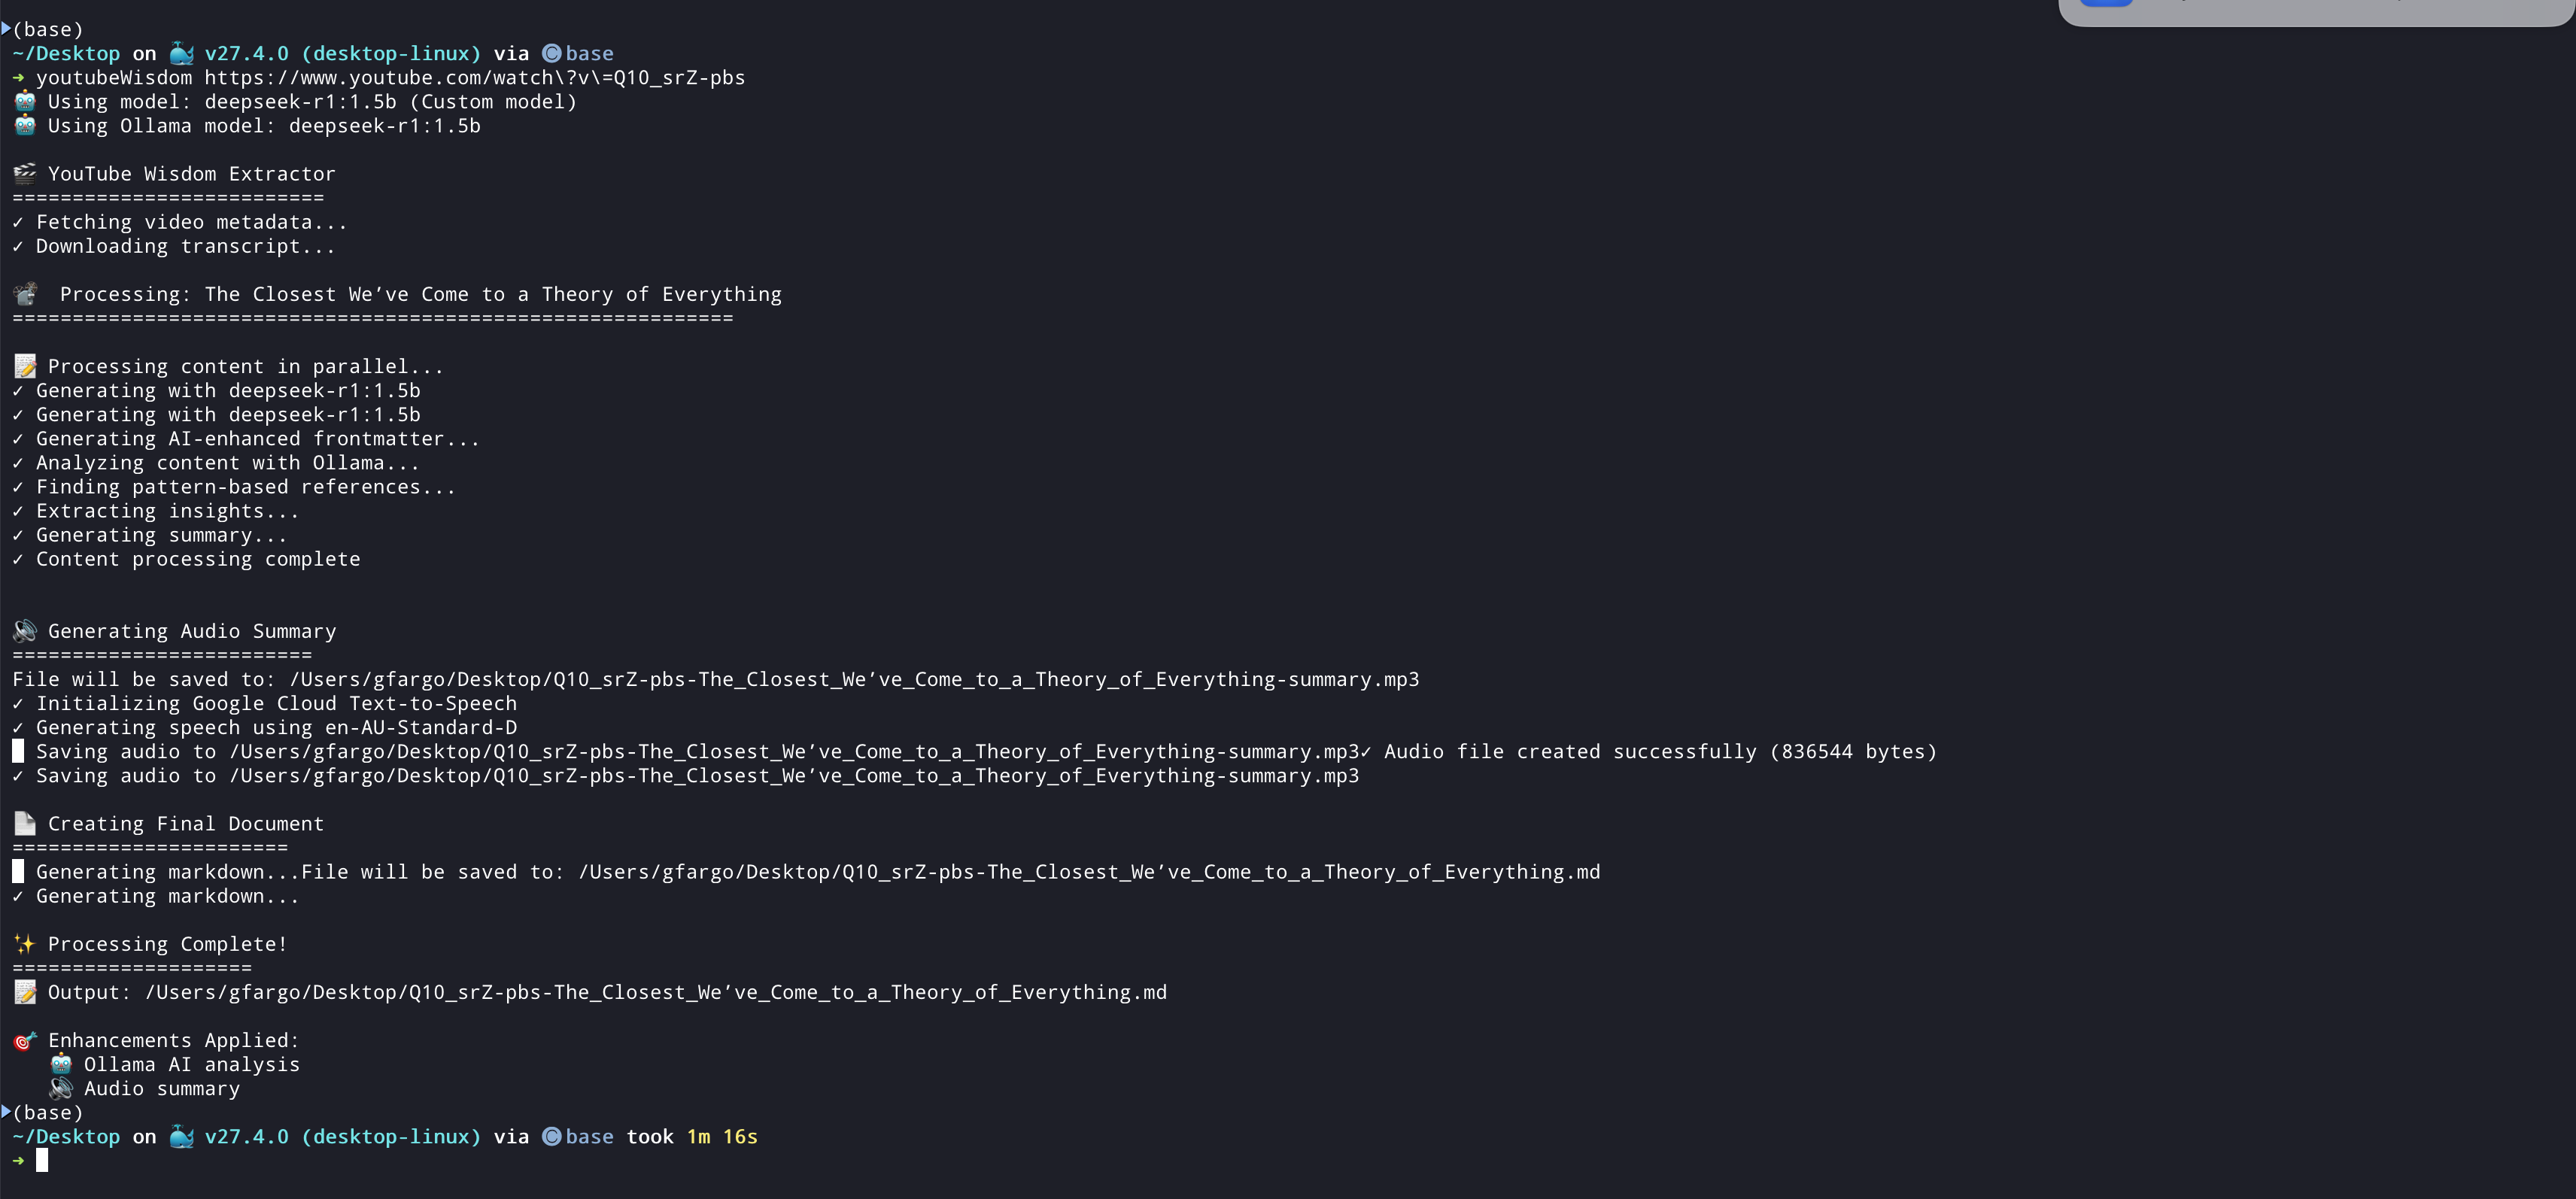Click the clapperboard icon next to YouTube Wisdom Extractor
Image resolution: width=2576 pixels, height=1199 pixels.
(x=25, y=173)
